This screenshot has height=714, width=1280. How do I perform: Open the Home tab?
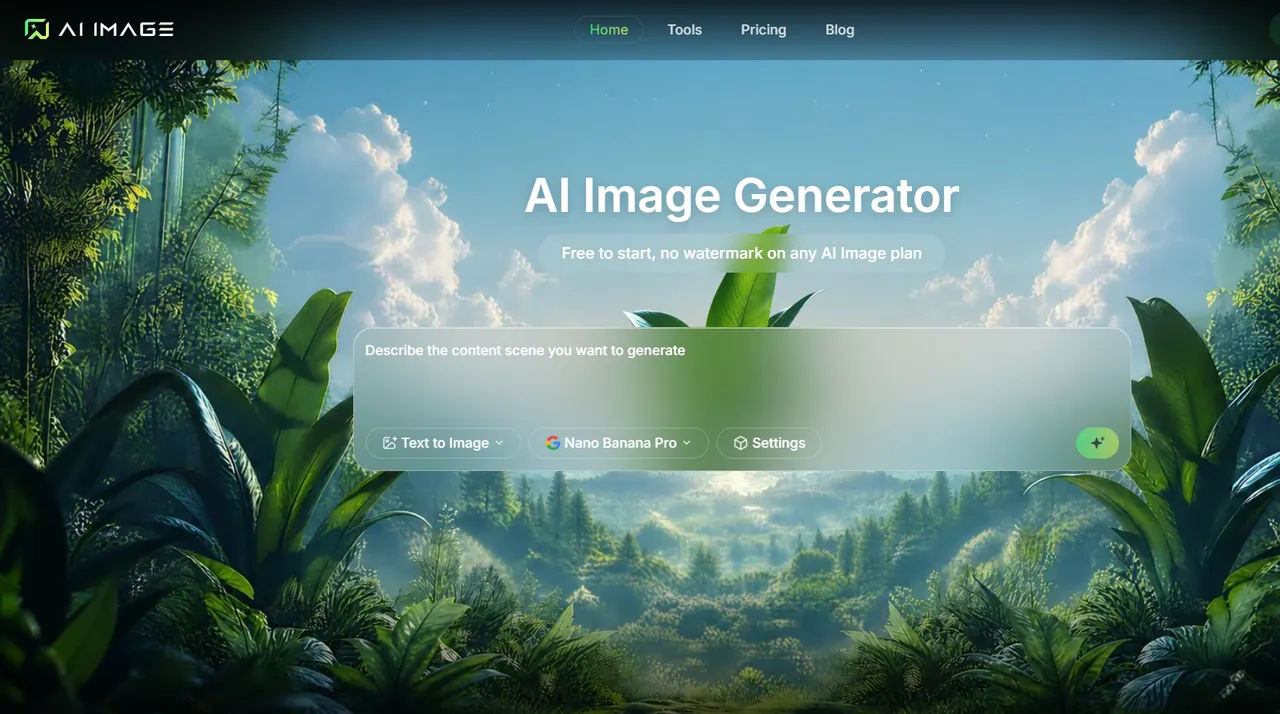pos(609,29)
